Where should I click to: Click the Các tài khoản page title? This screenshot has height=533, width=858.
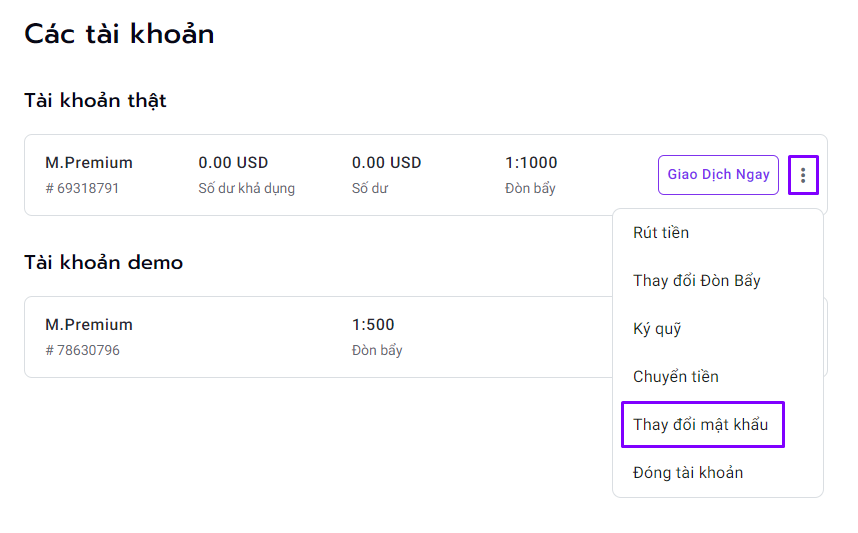119,34
